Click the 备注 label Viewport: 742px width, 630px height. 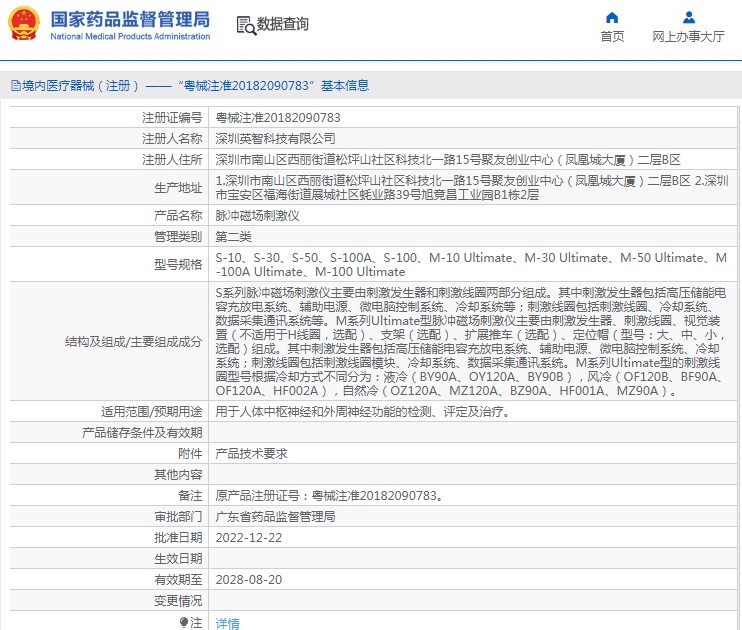point(190,496)
